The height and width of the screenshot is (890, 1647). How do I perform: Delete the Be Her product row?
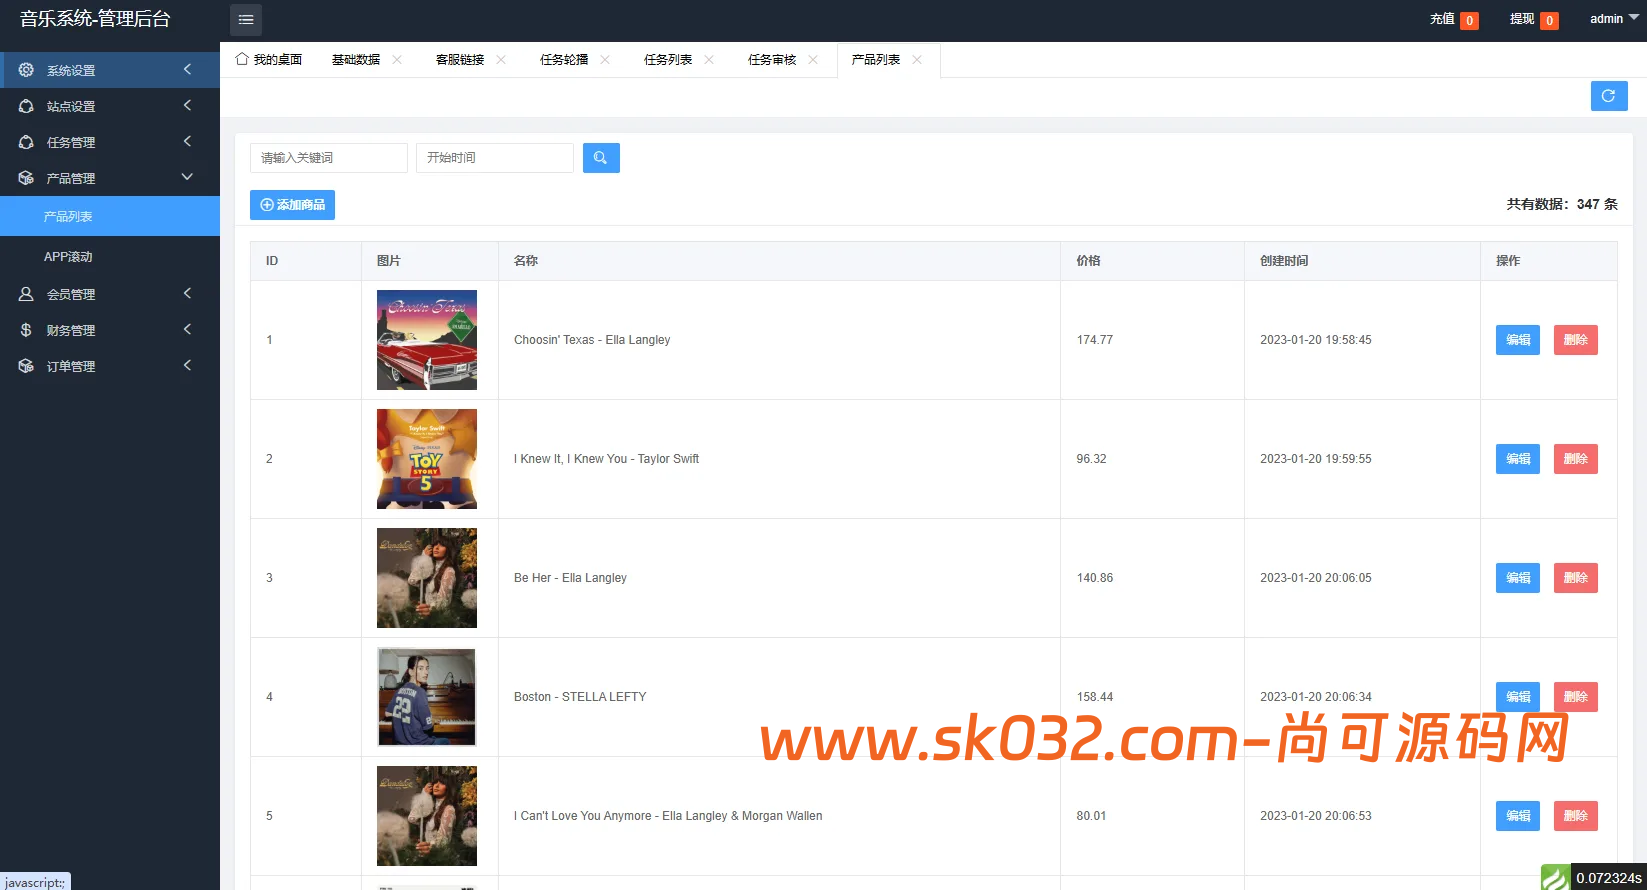pyautogui.click(x=1576, y=578)
